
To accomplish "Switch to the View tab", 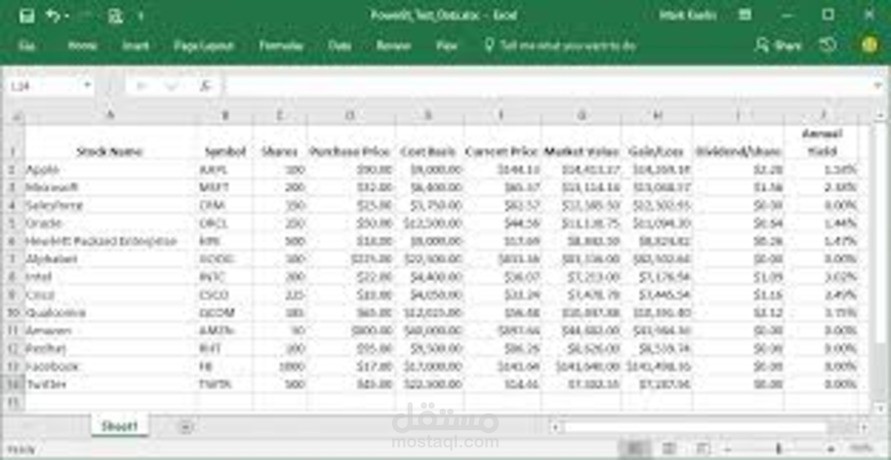I will click(447, 46).
